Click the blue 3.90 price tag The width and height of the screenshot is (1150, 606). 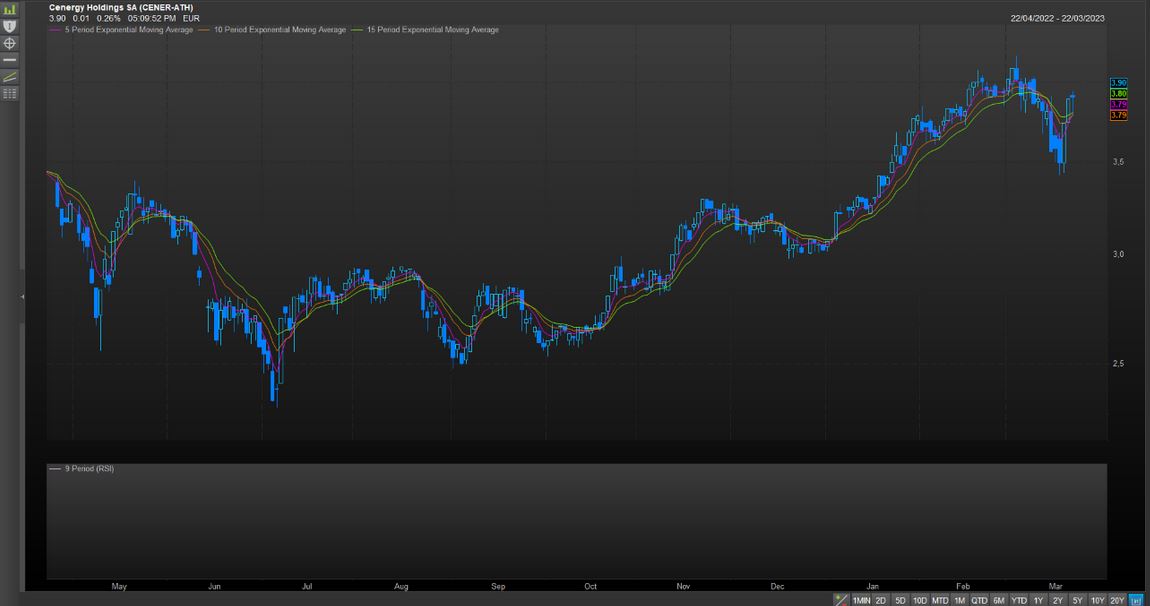tap(1119, 82)
